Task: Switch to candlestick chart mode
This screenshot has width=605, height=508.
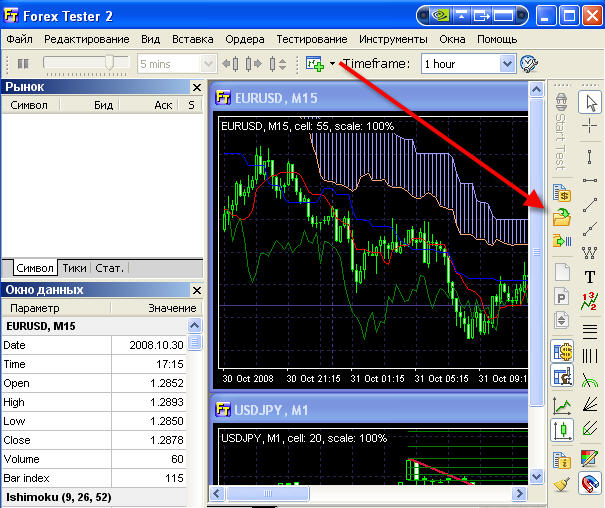Action: (562, 430)
